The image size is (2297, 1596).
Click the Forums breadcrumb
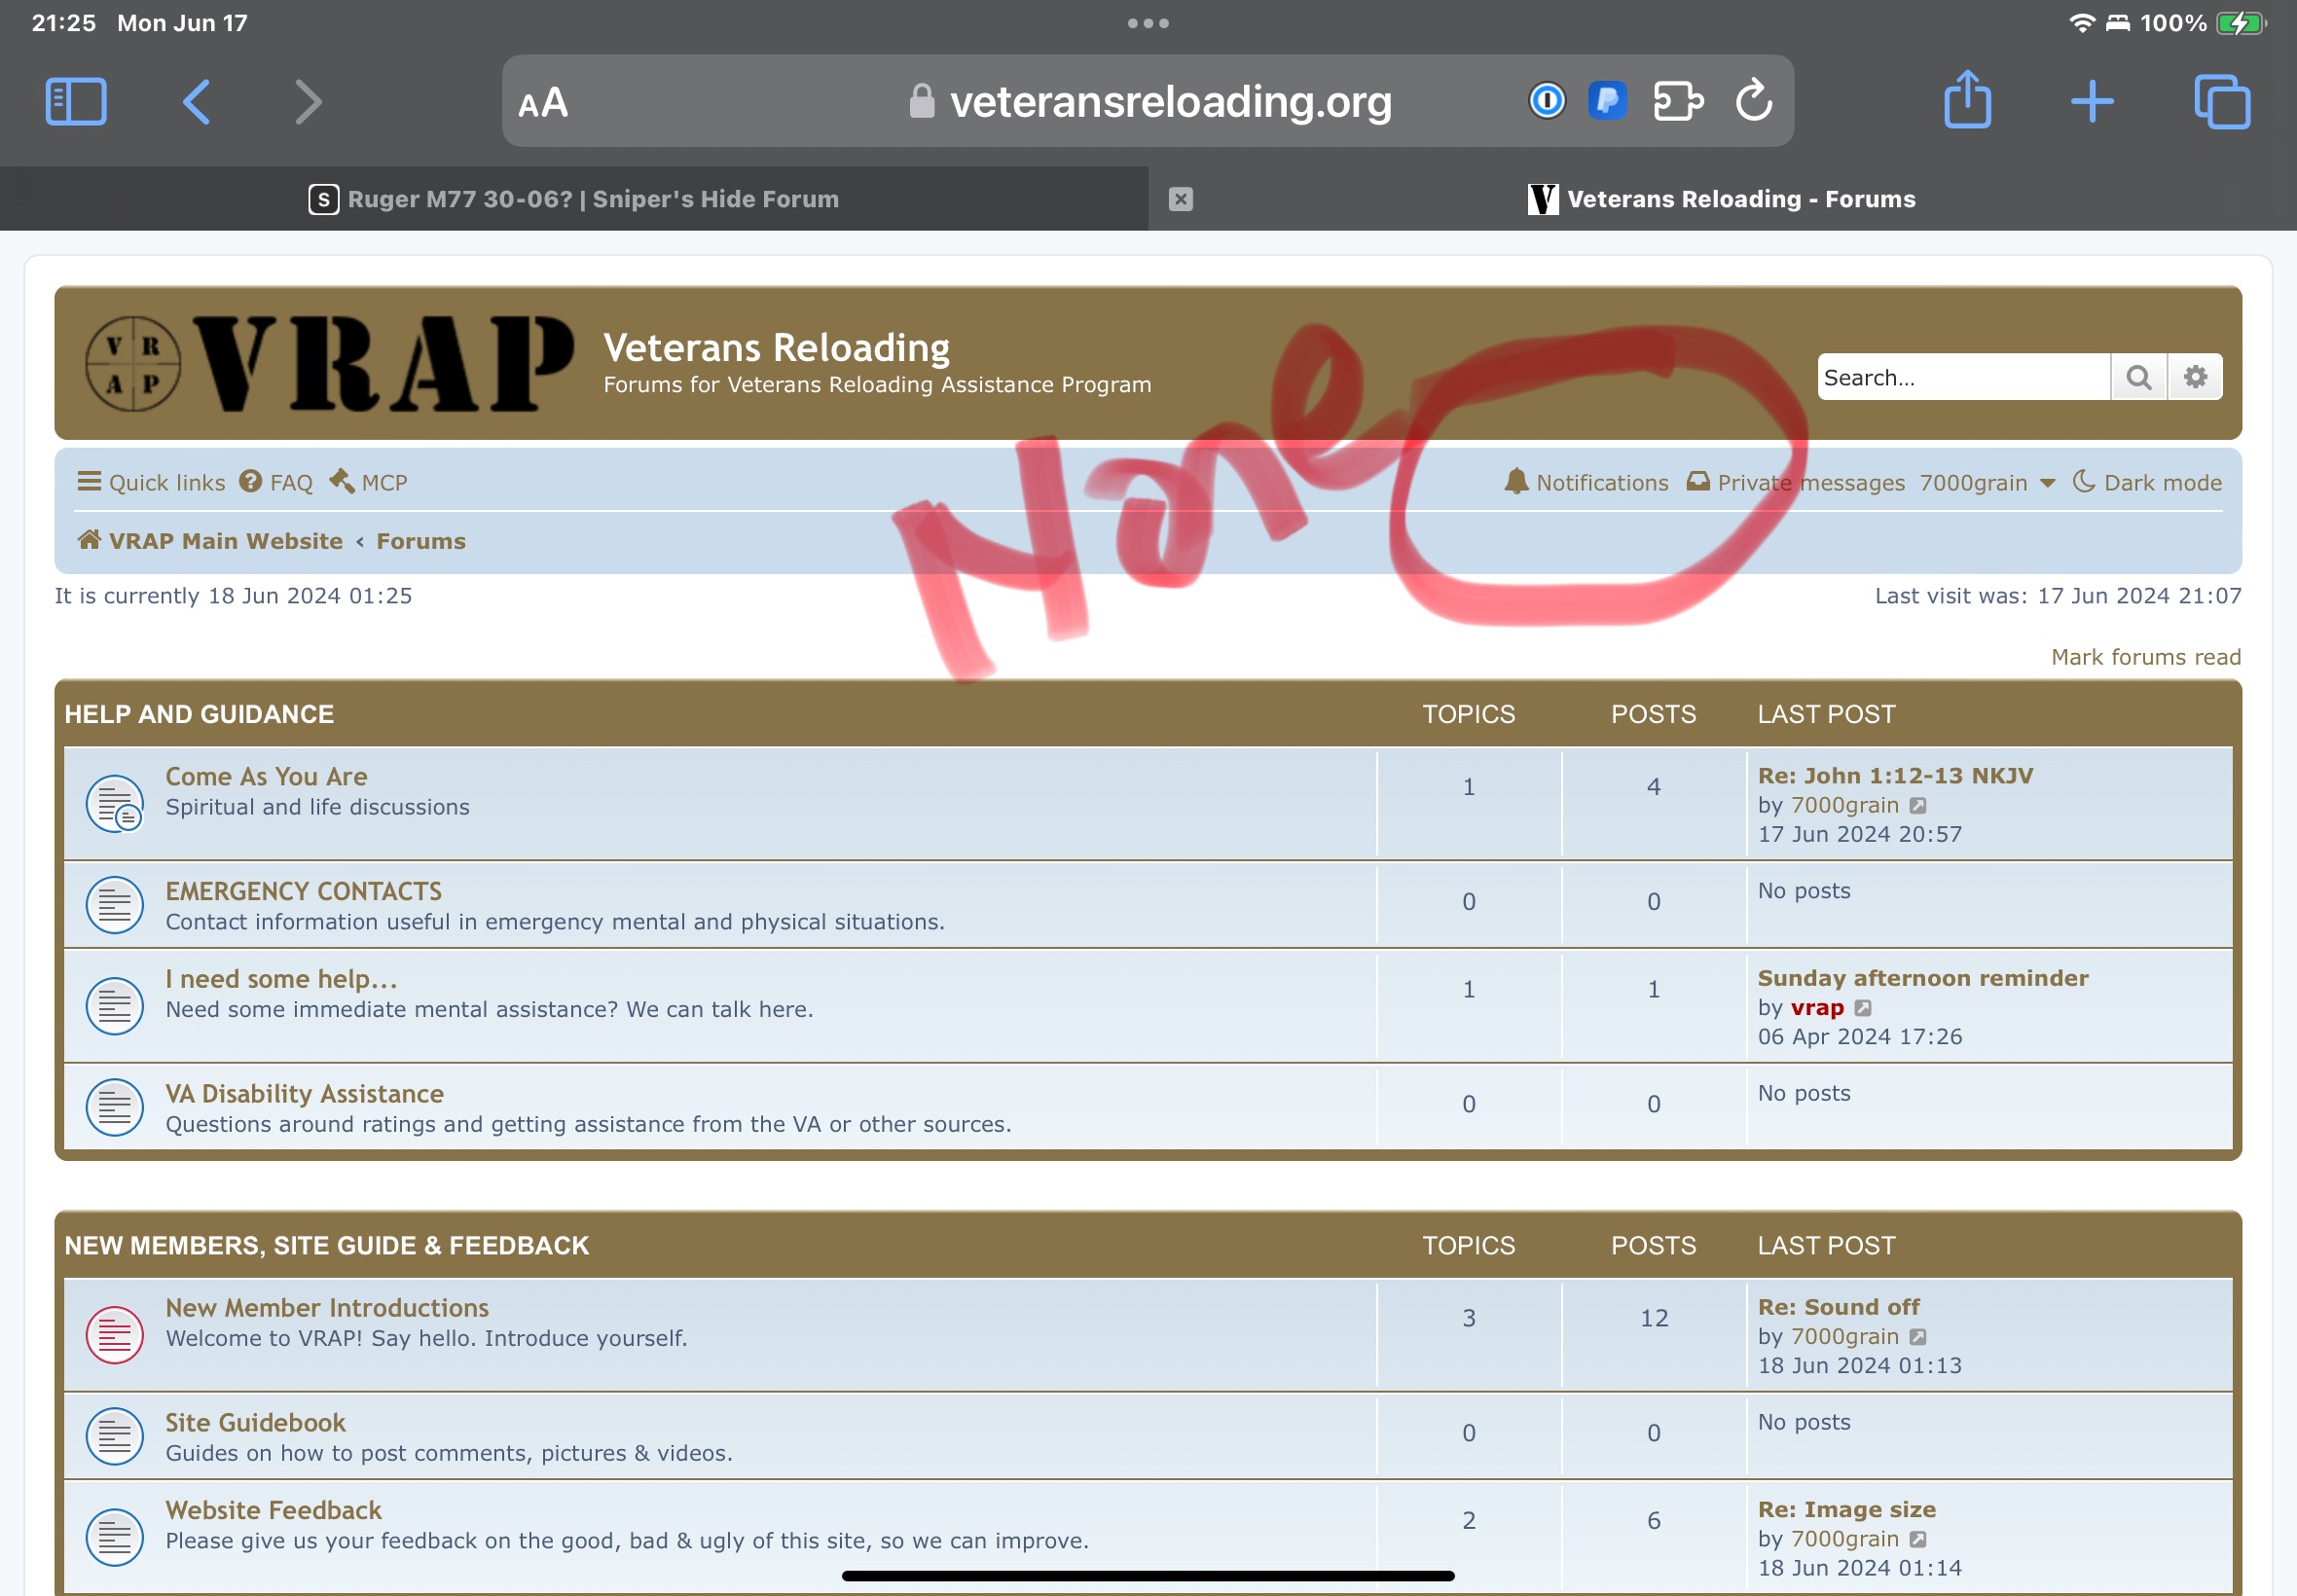pyautogui.click(x=421, y=541)
